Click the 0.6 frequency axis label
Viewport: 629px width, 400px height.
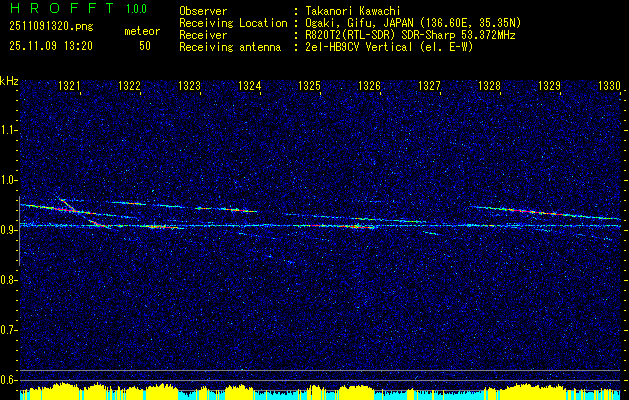click(8, 380)
